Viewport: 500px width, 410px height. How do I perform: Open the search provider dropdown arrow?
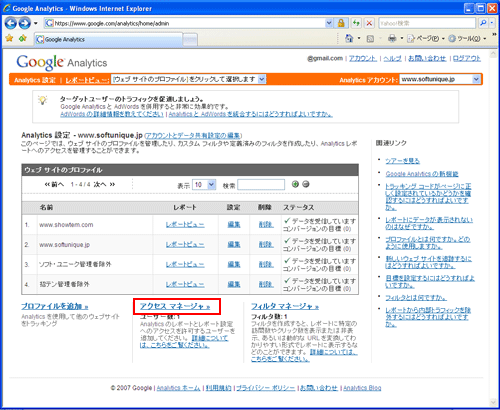point(492,23)
